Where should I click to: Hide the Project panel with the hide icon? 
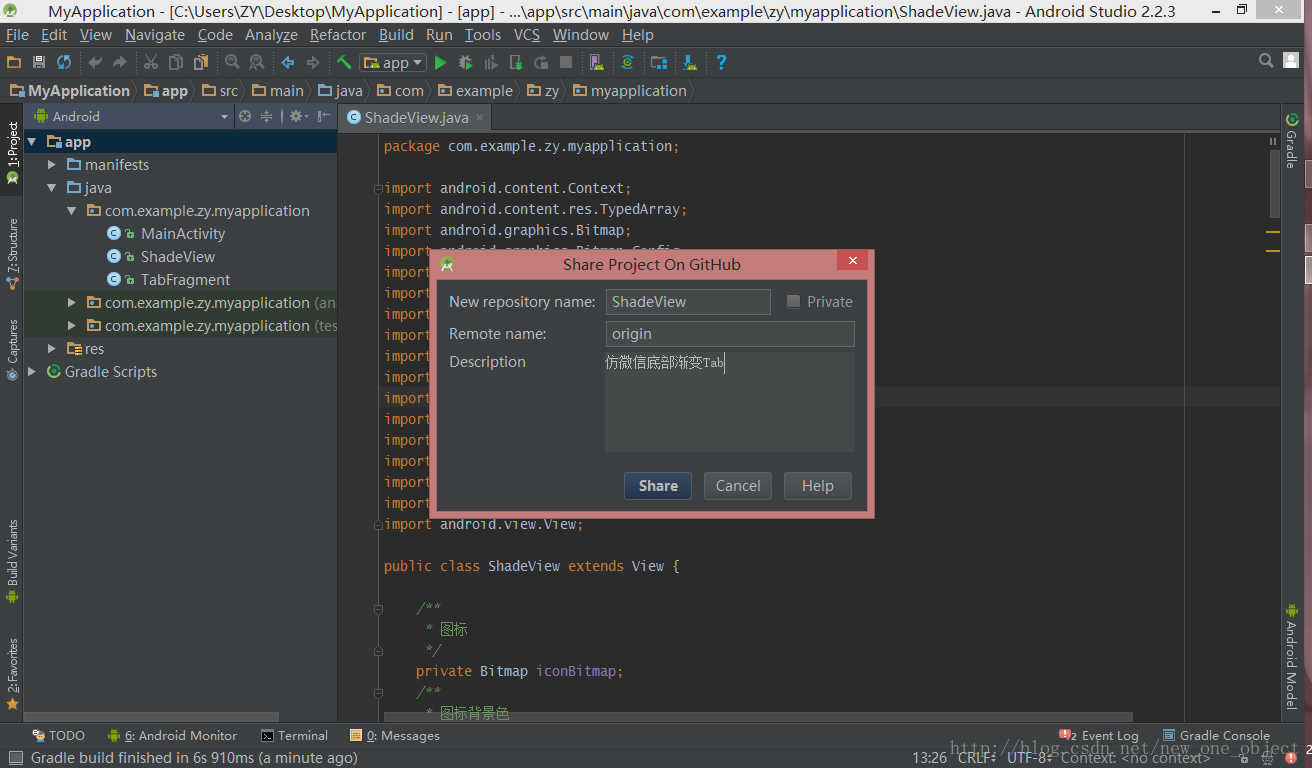(x=324, y=116)
